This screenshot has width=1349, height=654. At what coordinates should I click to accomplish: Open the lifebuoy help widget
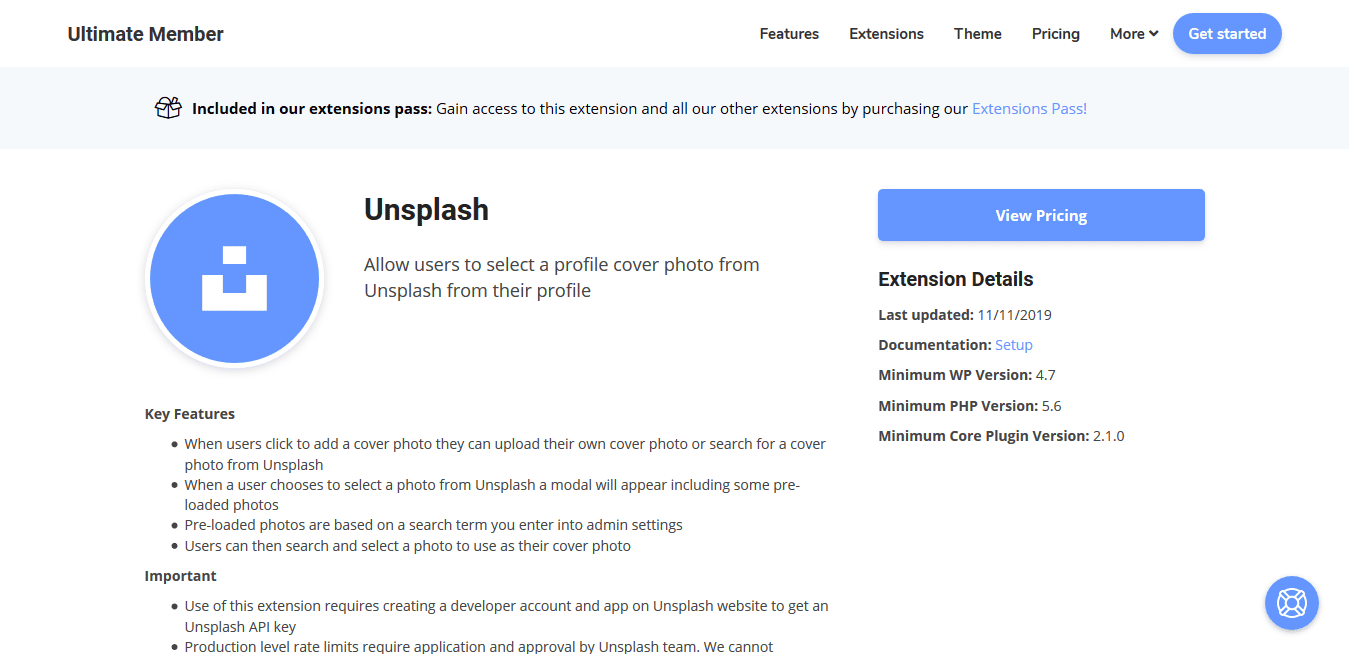(1291, 603)
